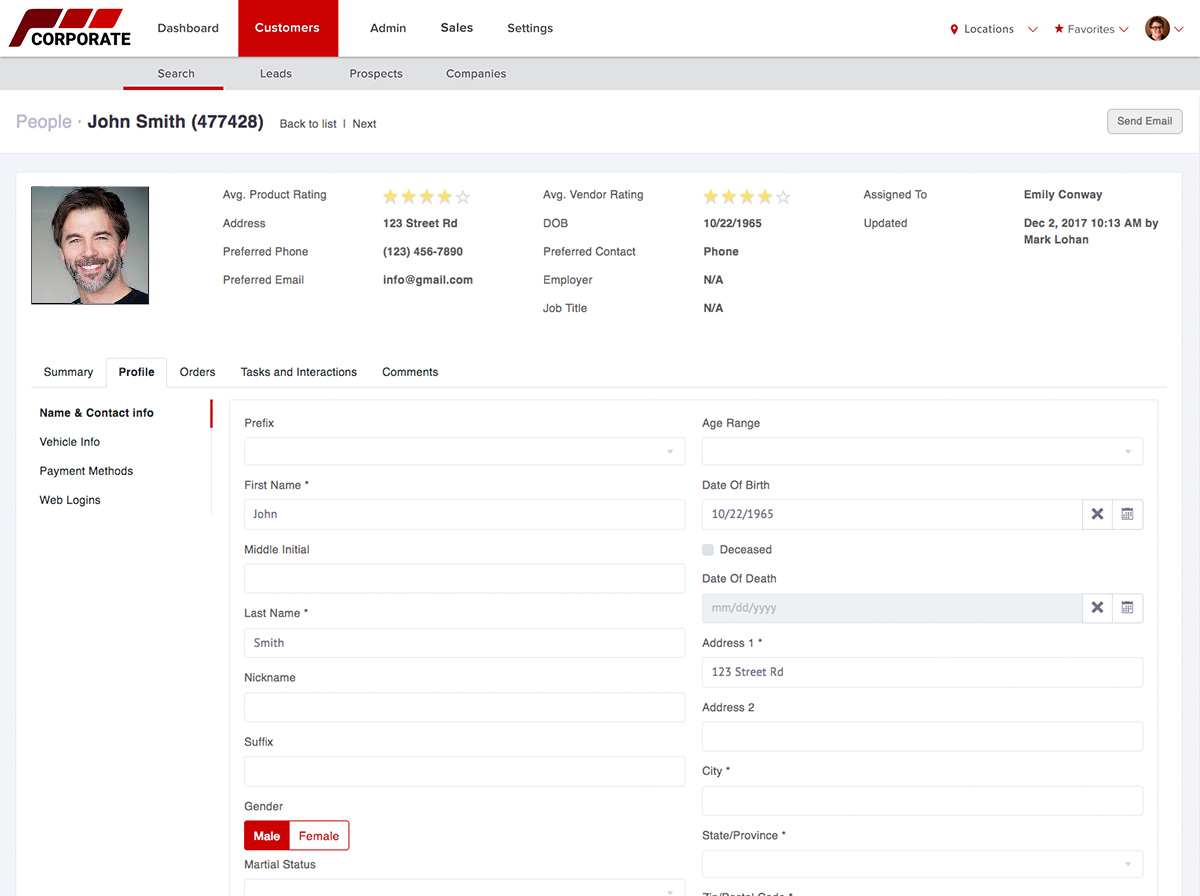This screenshot has width=1200, height=896.
Task: Expand the Age Range dropdown
Action: coord(922,452)
